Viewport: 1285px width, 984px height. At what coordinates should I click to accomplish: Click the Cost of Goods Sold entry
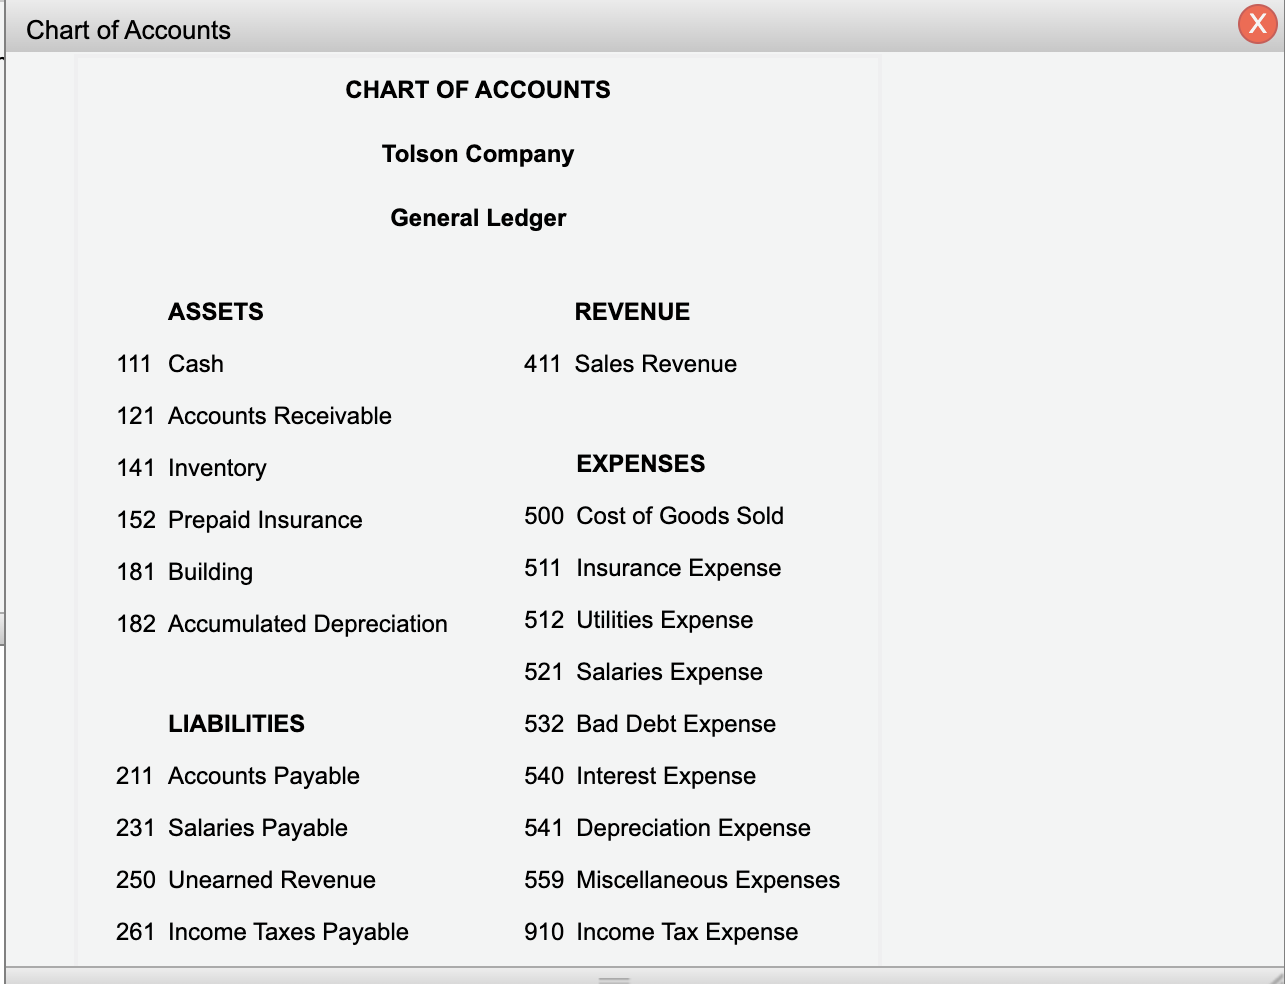tap(654, 516)
